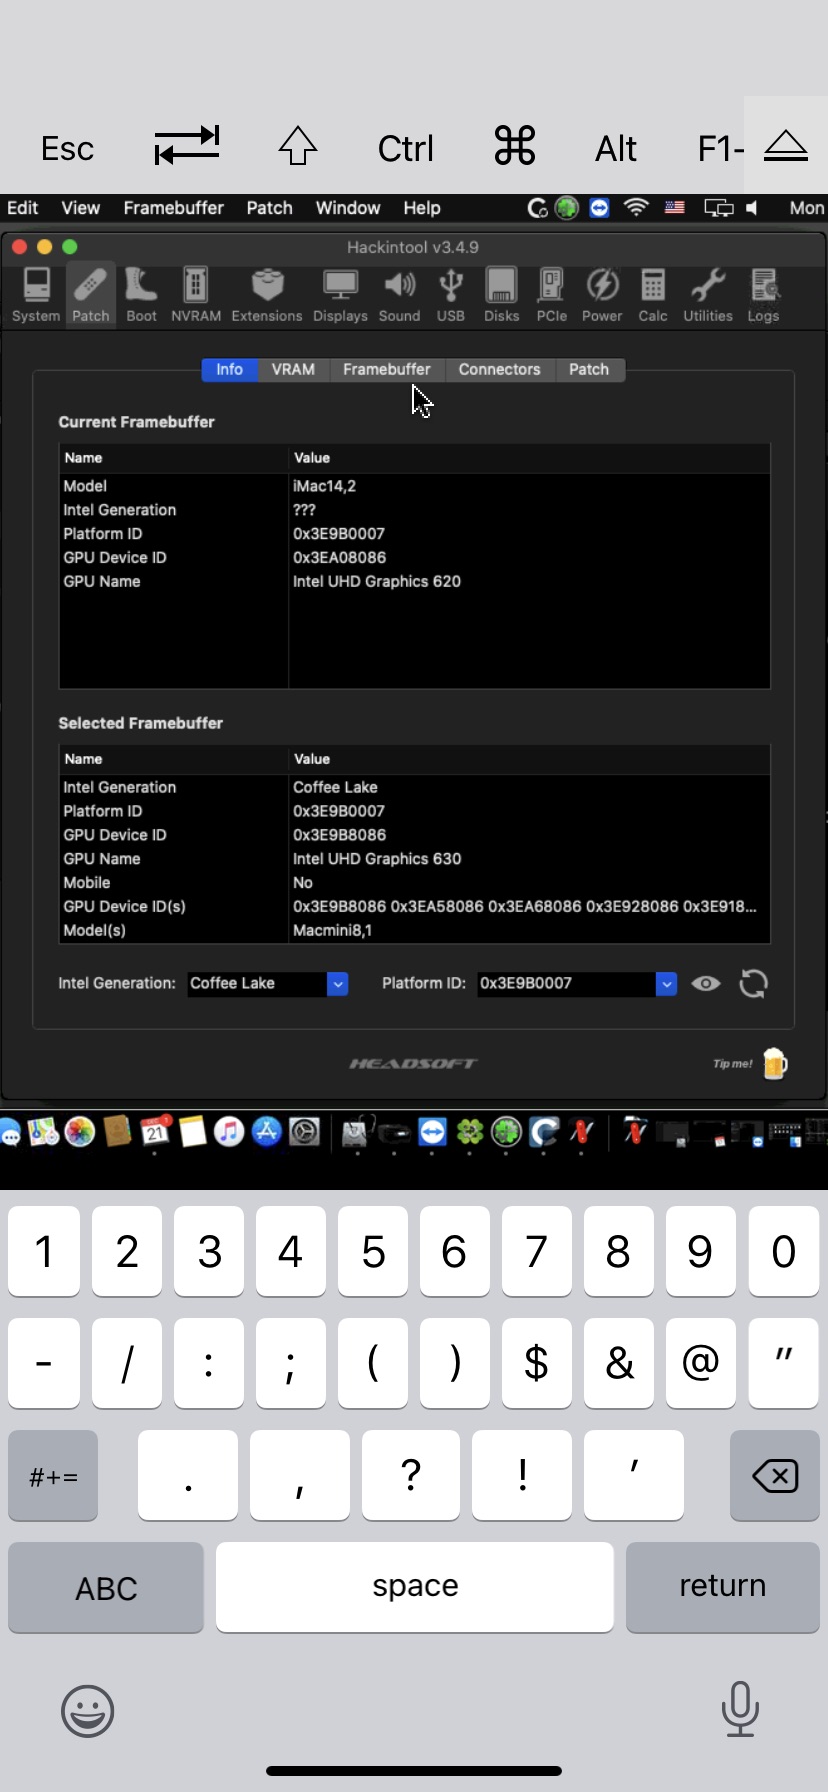Tap the backspace delete key
Screen dimensions: 828x1792
point(775,1476)
